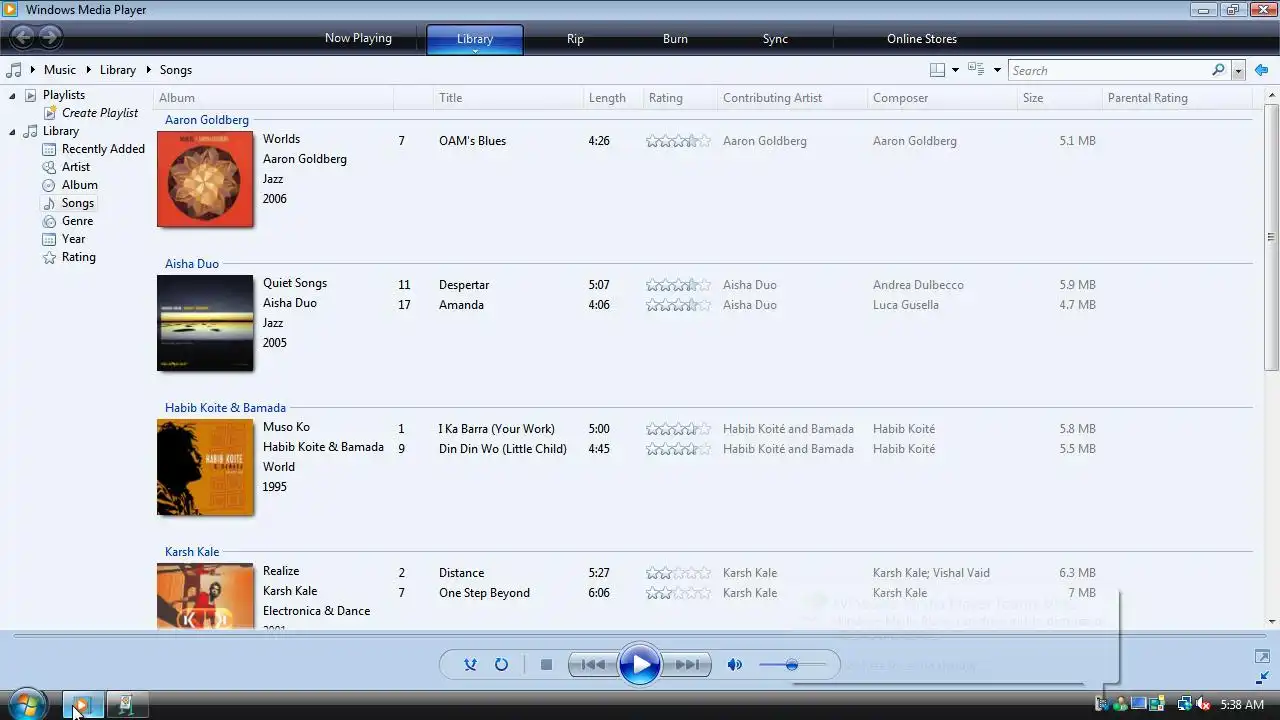Open the Layout Options icon
The height and width of the screenshot is (720, 1280).
click(937, 70)
